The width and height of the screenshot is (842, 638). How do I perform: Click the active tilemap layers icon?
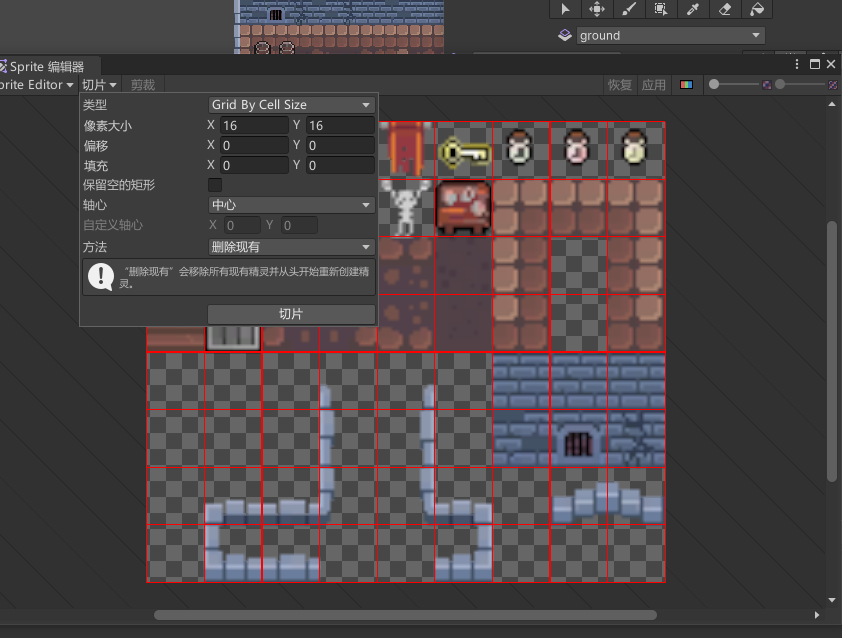[x=565, y=35]
